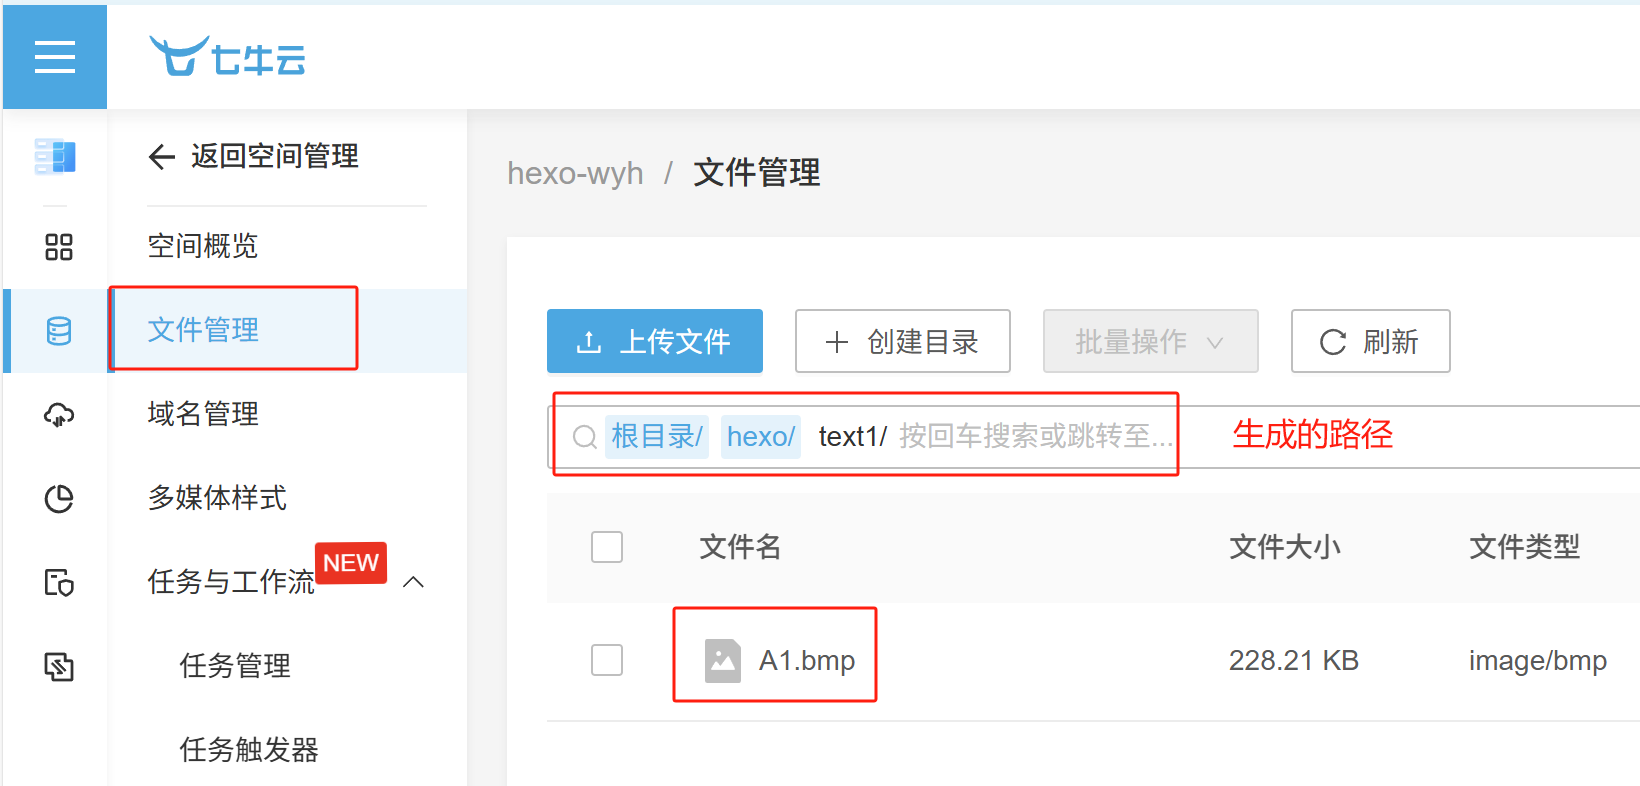Open 域名管理 menu item

pyautogui.click(x=203, y=414)
